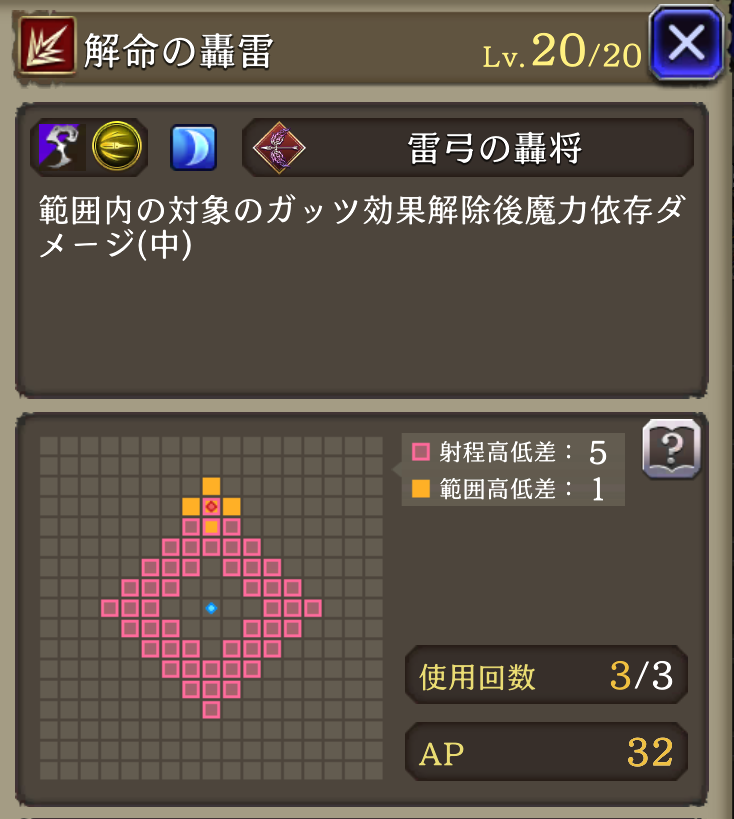This screenshot has width=734, height=819.
Task: Tap the AP 32 cost field
Action: pos(546,752)
